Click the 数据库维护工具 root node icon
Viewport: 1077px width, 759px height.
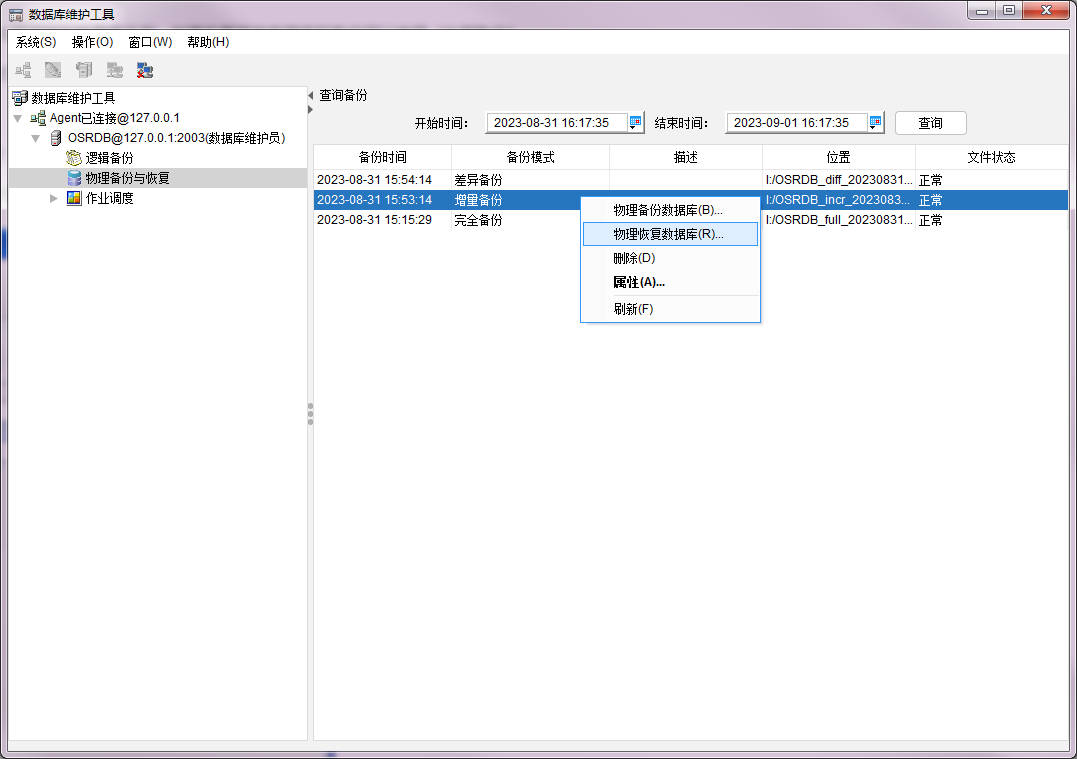pyautogui.click(x=19, y=98)
